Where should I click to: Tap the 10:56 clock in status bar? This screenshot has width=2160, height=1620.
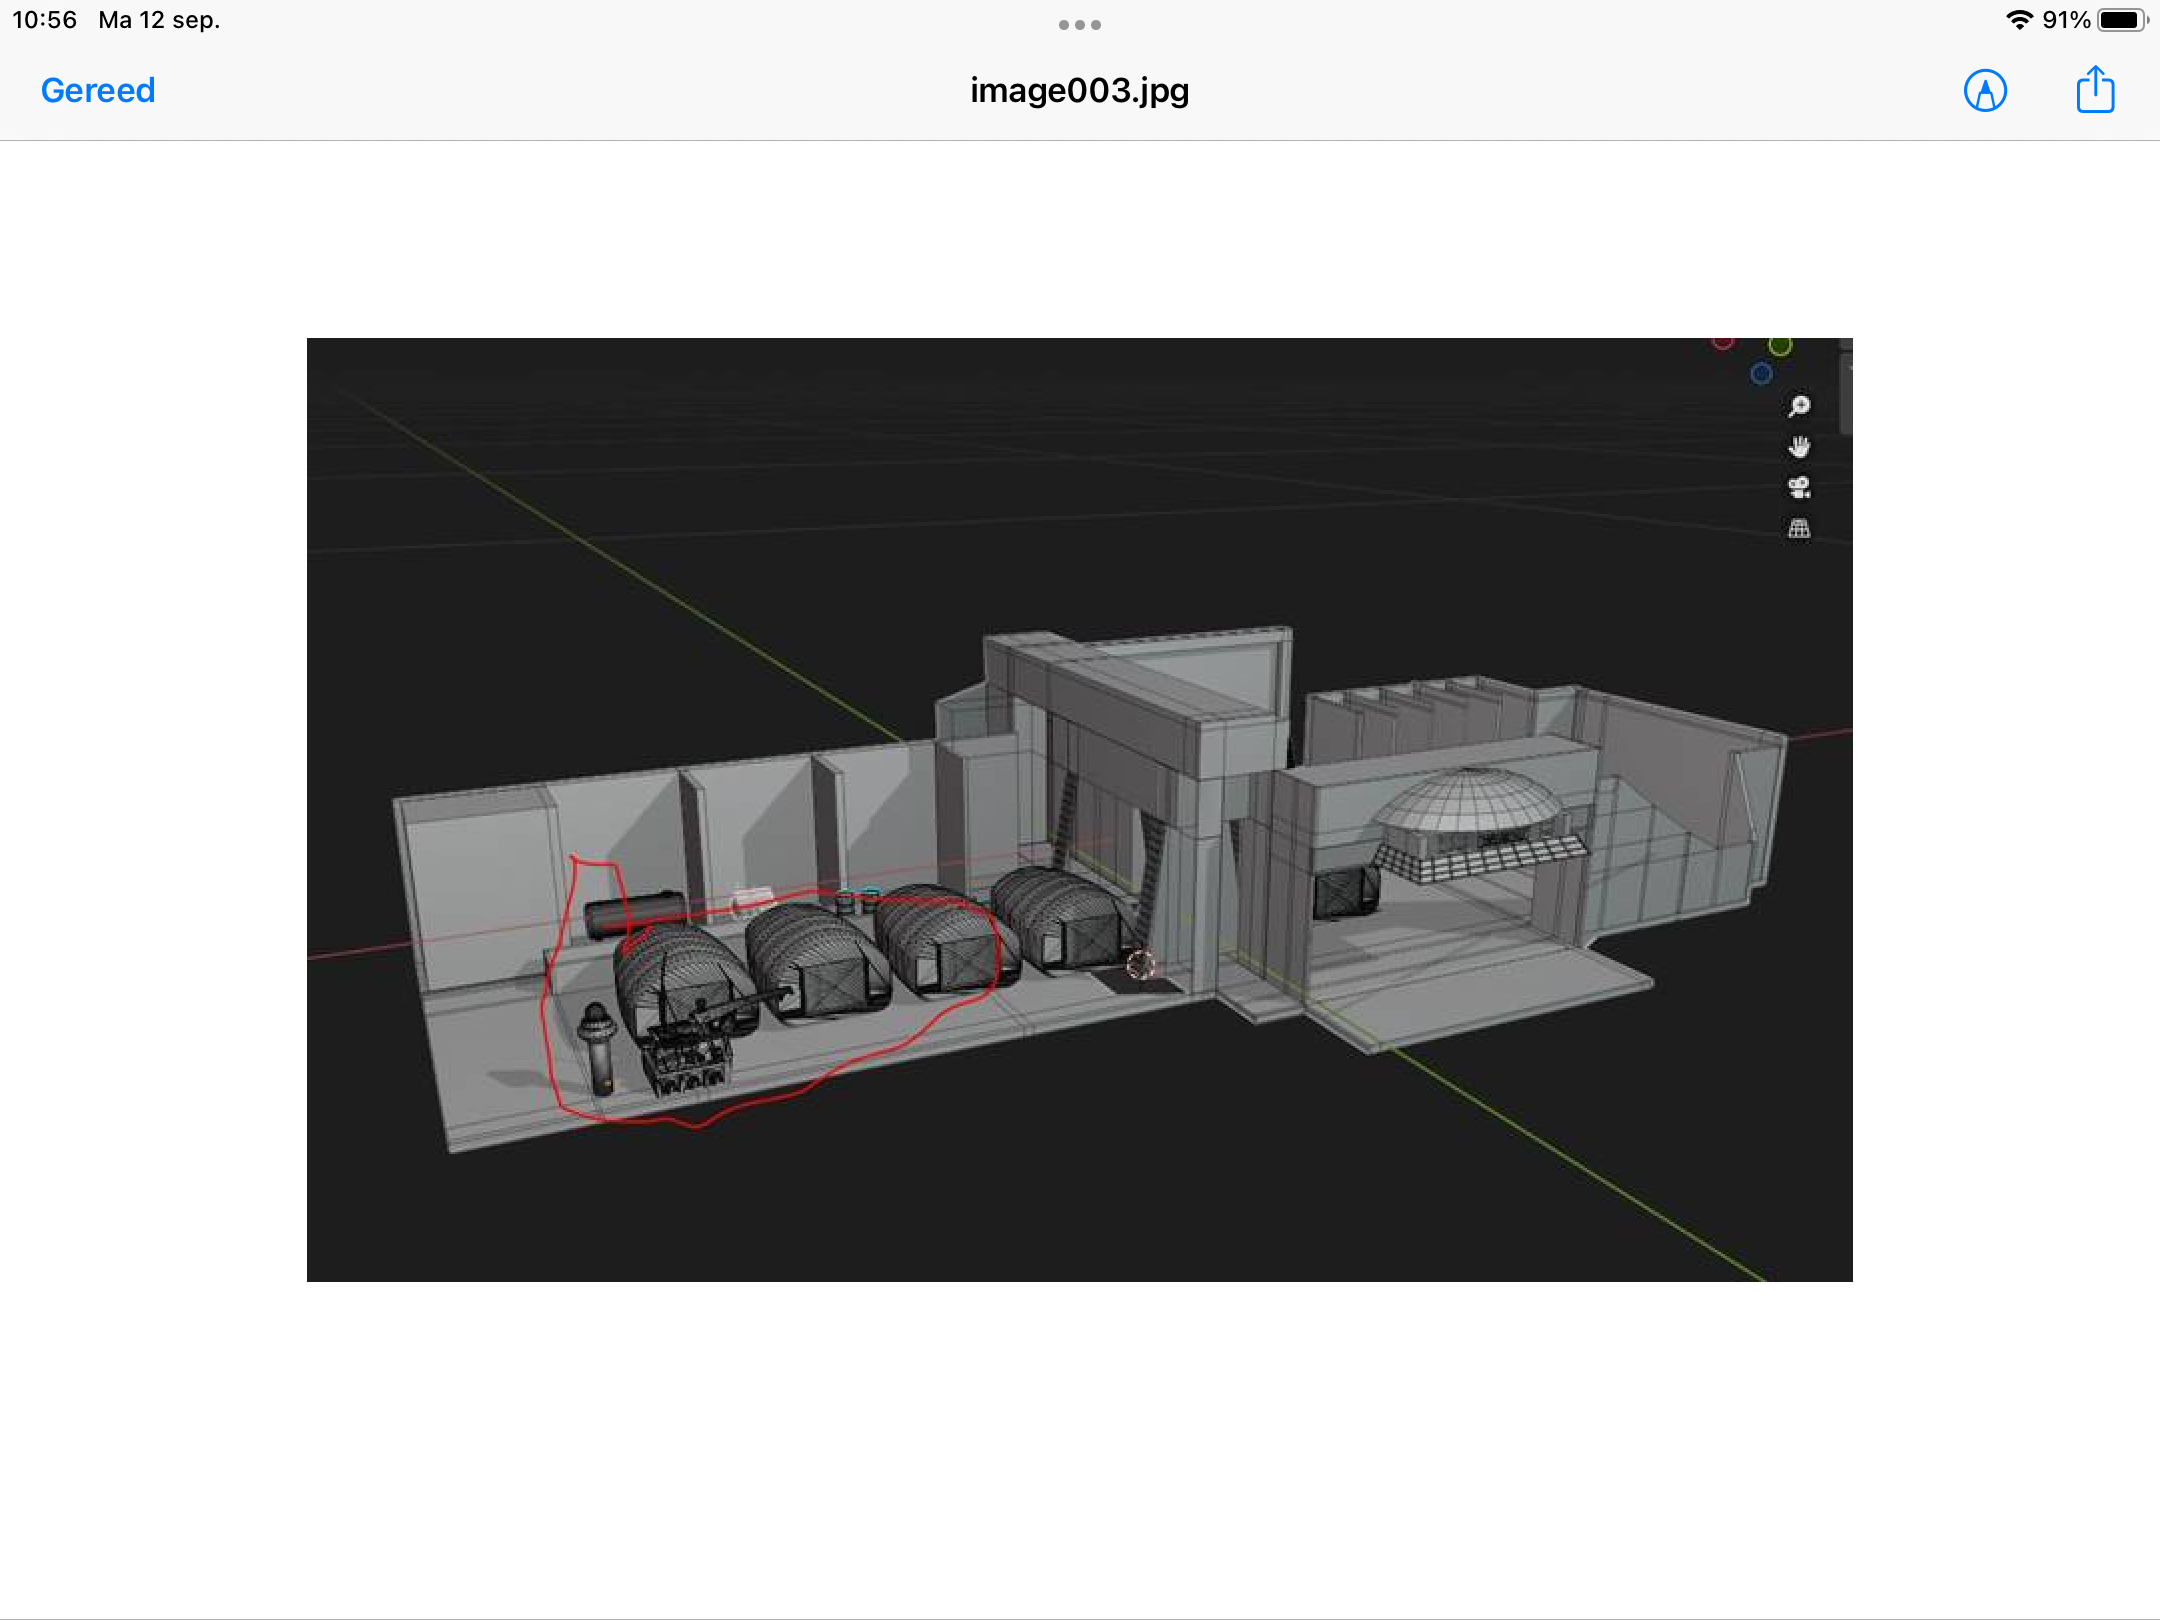click(44, 20)
